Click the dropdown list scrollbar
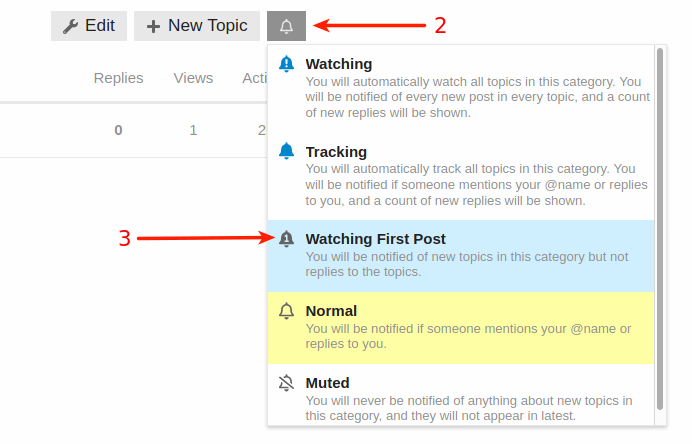 (660, 229)
